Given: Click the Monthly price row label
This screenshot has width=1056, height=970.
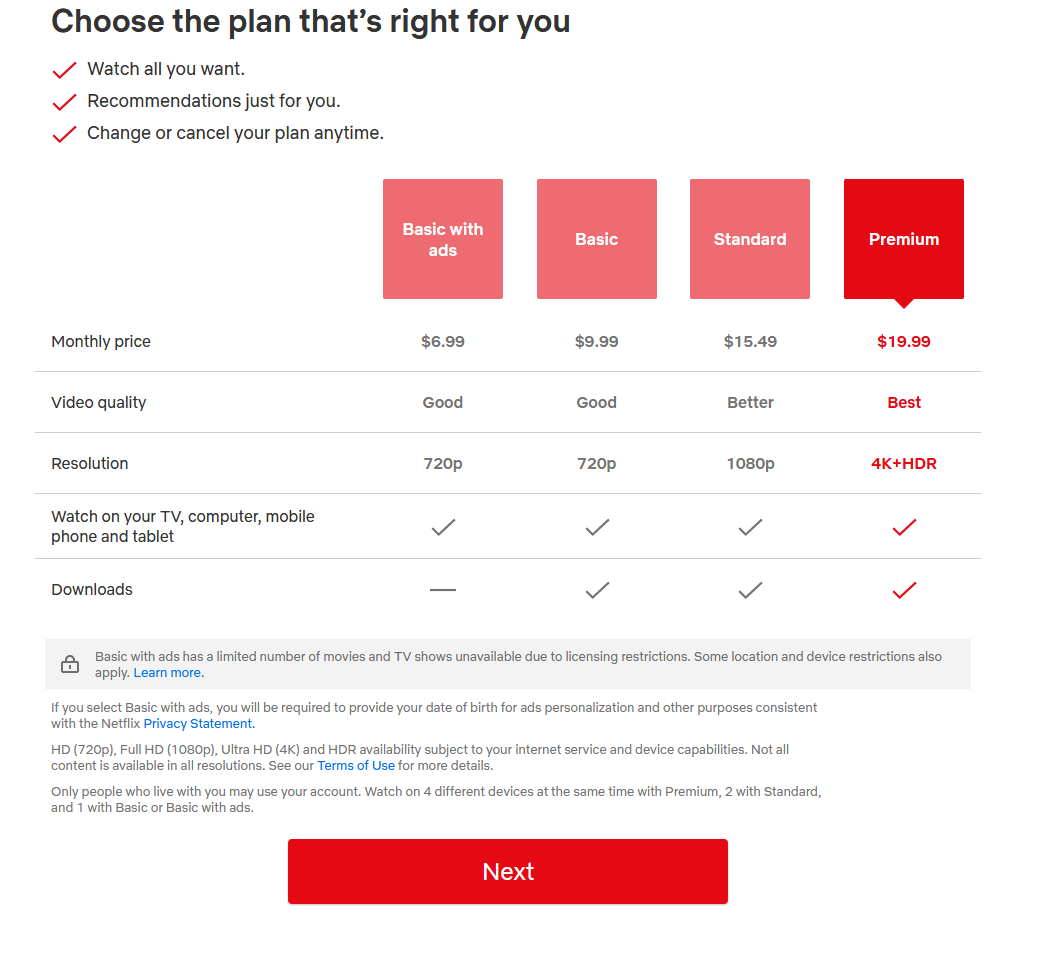Looking at the screenshot, I should 101,341.
